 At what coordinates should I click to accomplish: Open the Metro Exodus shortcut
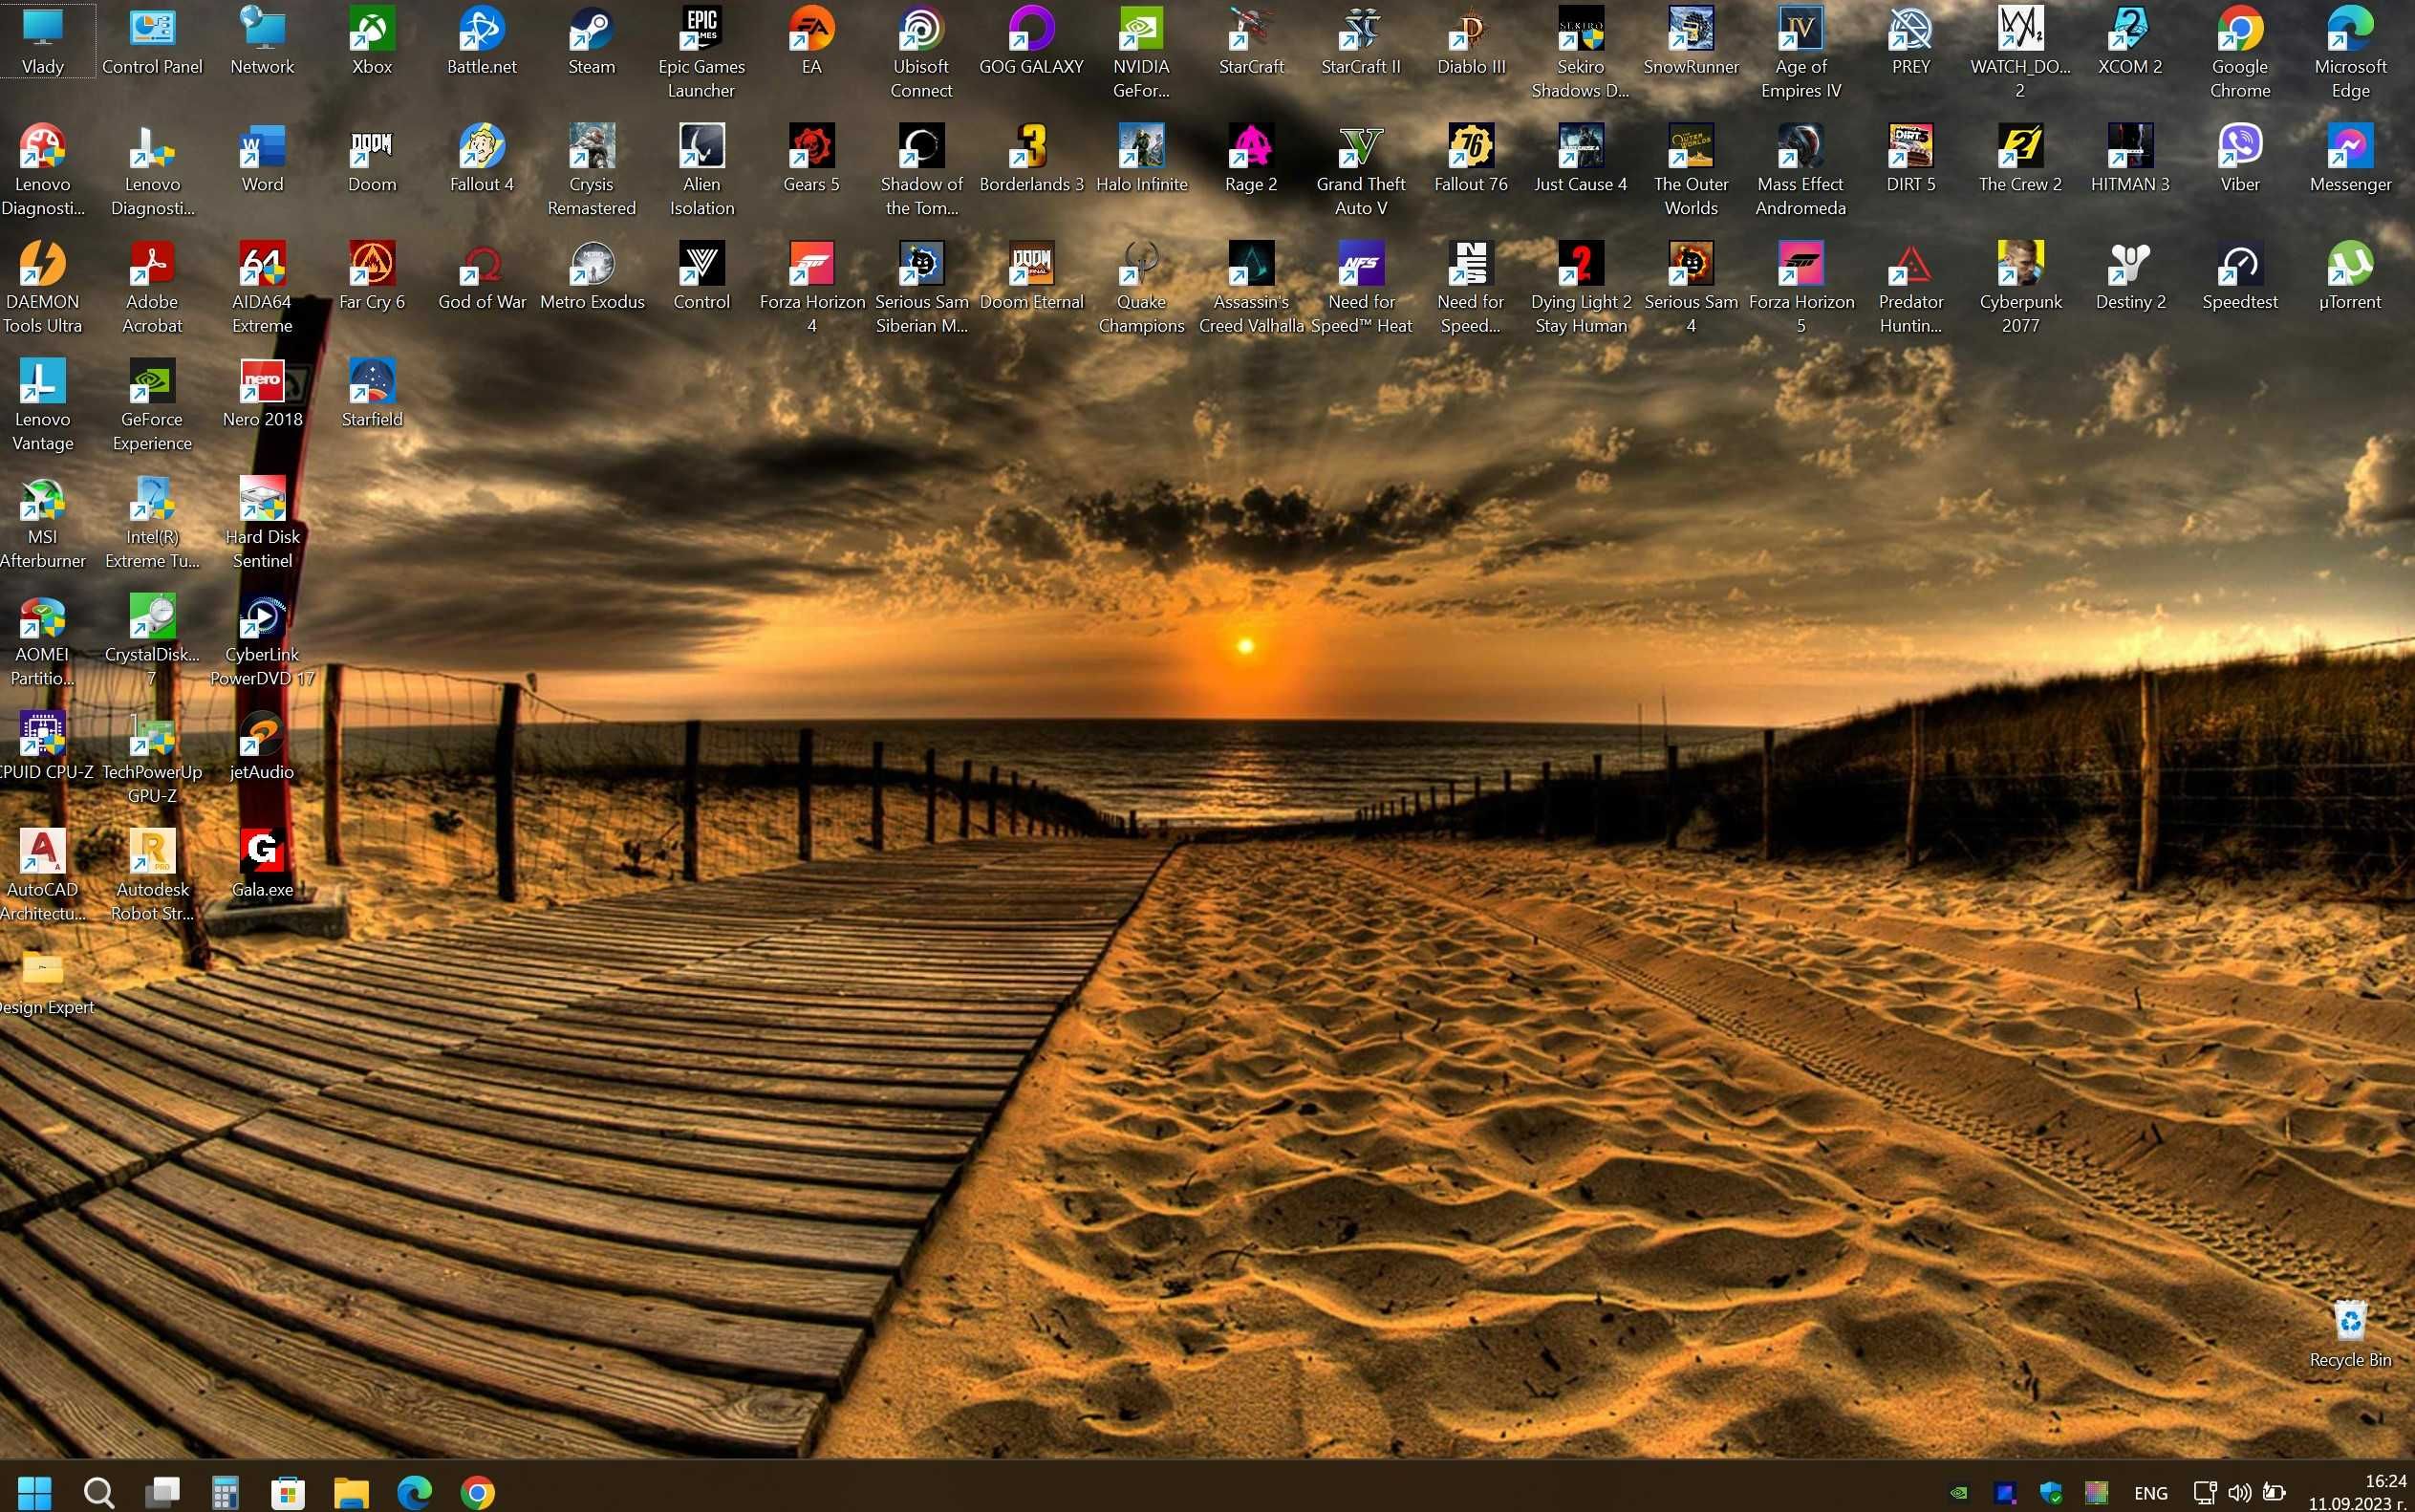click(591, 277)
